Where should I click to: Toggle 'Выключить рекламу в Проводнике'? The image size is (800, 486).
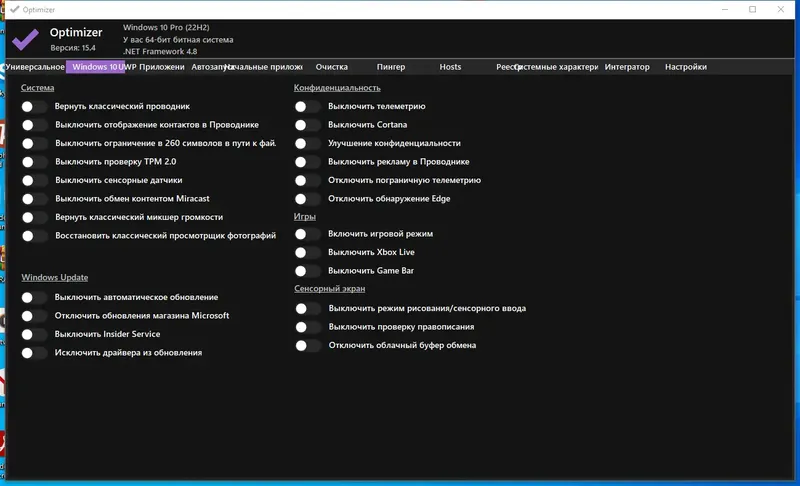pyautogui.click(x=308, y=162)
